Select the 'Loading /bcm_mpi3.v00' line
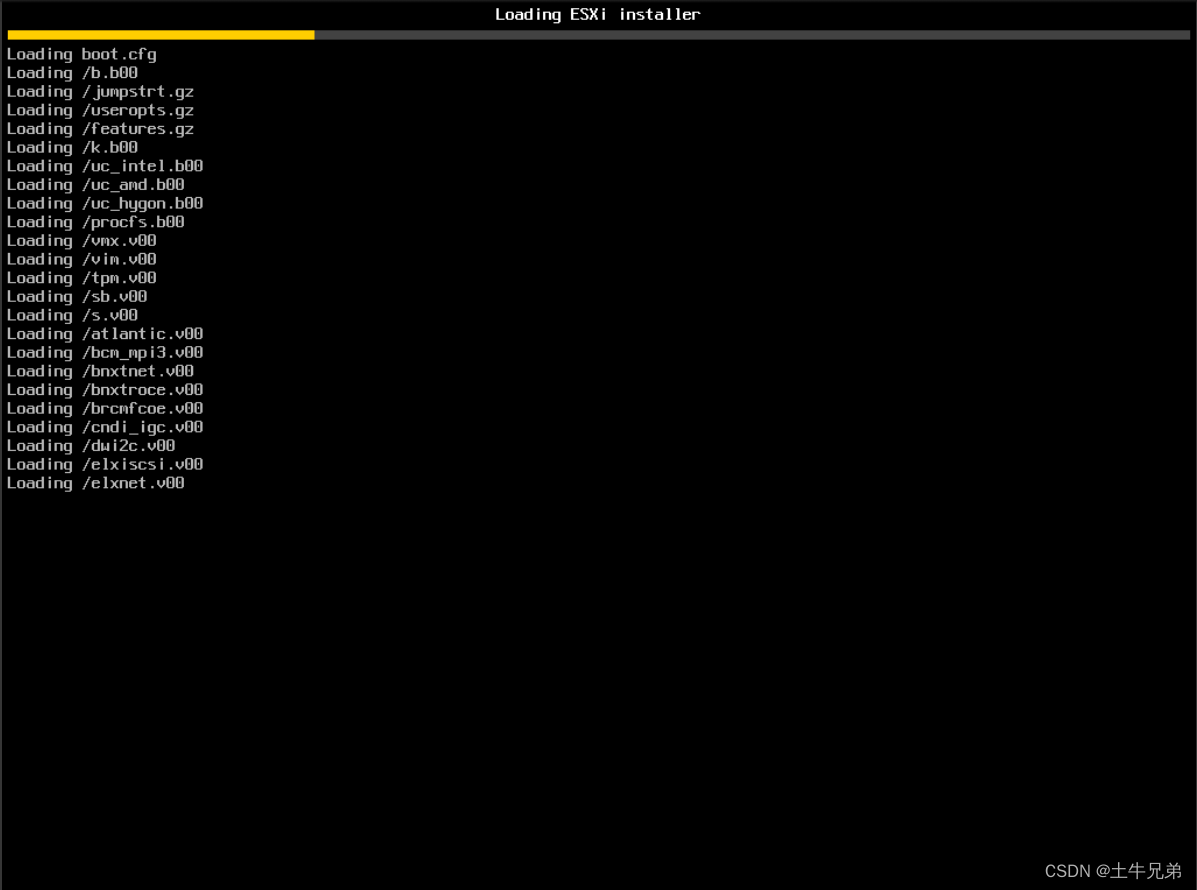The image size is (1197, 890). pos(105,353)
